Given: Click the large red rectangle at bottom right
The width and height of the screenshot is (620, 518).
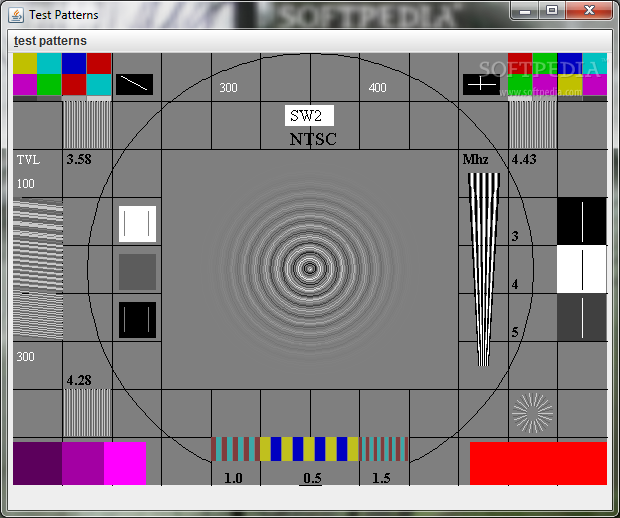Looking at the screenshot, I should (x=538, y=463).
